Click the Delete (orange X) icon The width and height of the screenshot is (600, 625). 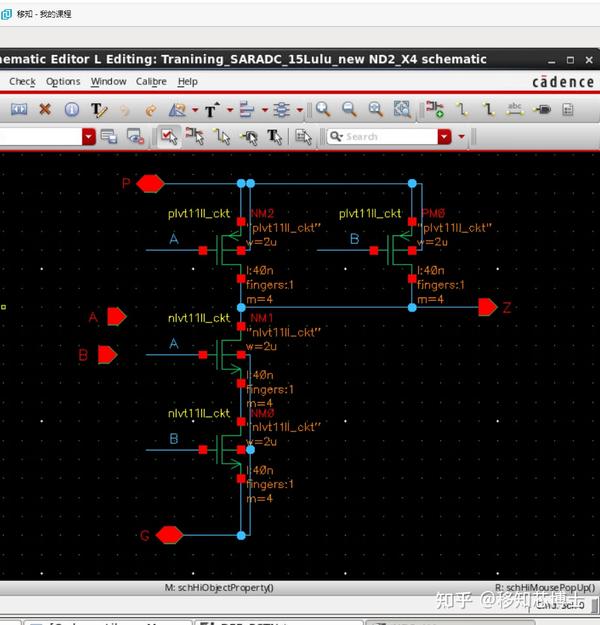click(45, 109)
